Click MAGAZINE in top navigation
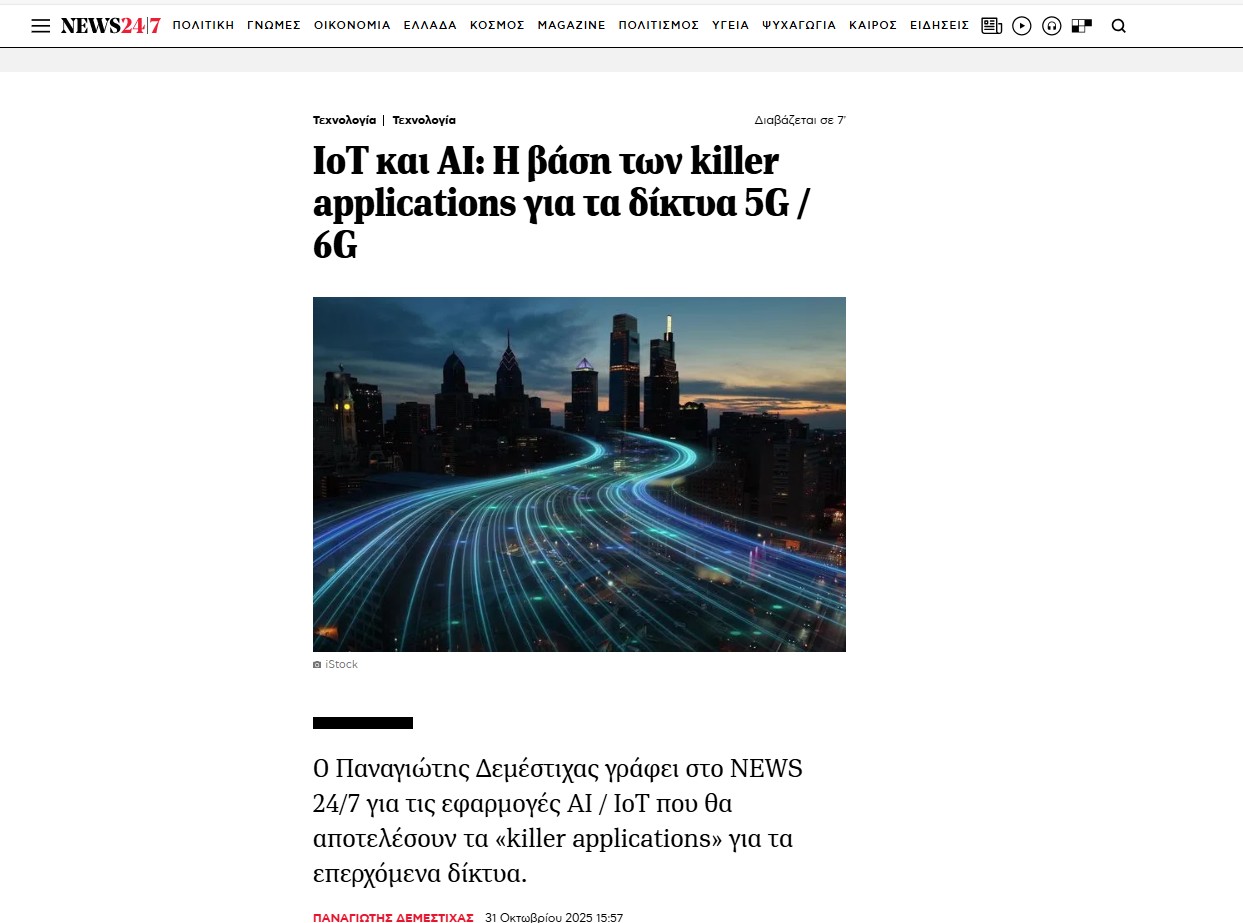The height and width of the screenshot is (923, 1243). [x=571, y=26]
